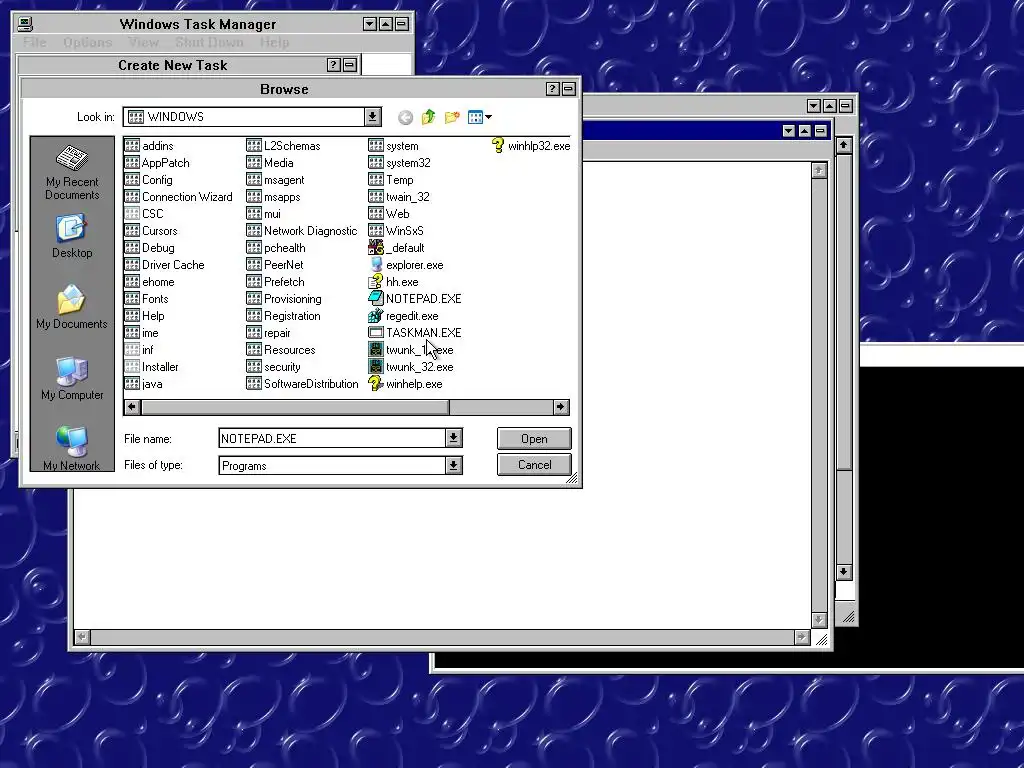The height and width of the screenshot is (768, 1024).
Task: Select the java folder
Action: click(144, 383)
